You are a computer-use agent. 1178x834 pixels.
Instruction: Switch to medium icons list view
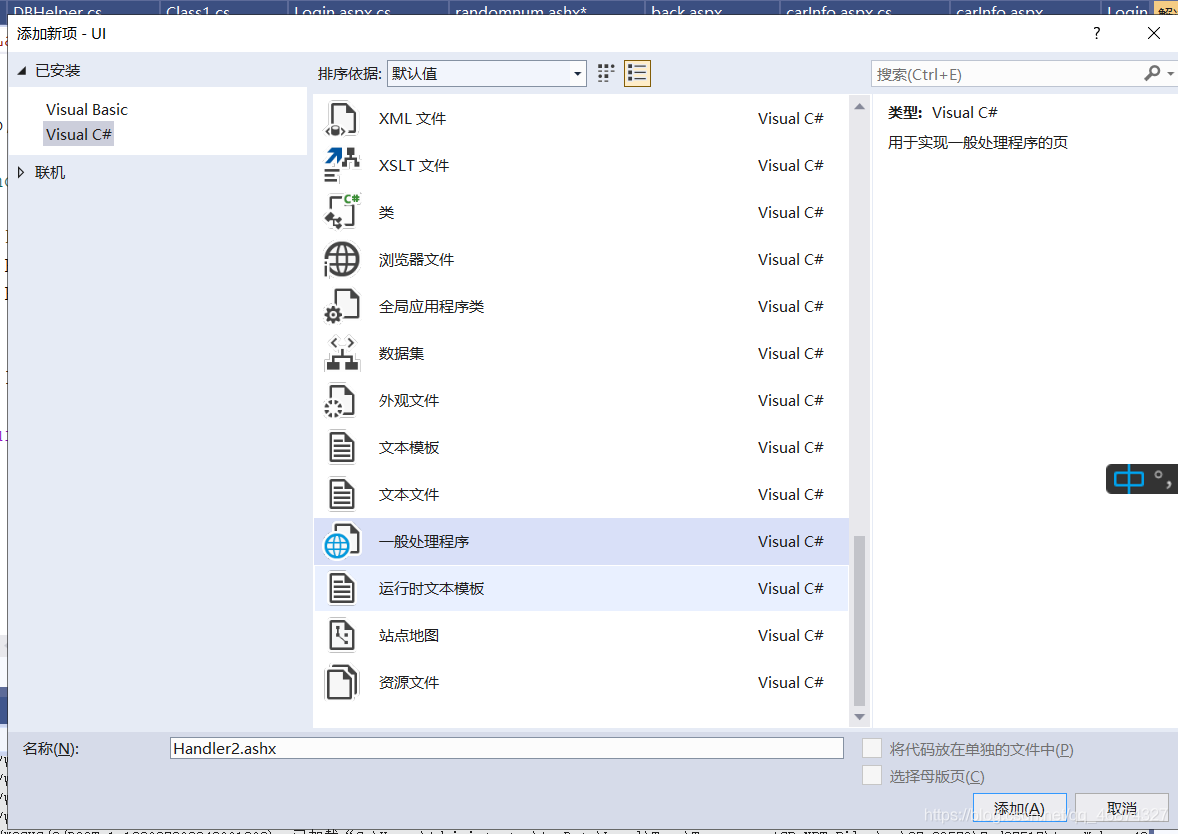click(x=637, y=73)
